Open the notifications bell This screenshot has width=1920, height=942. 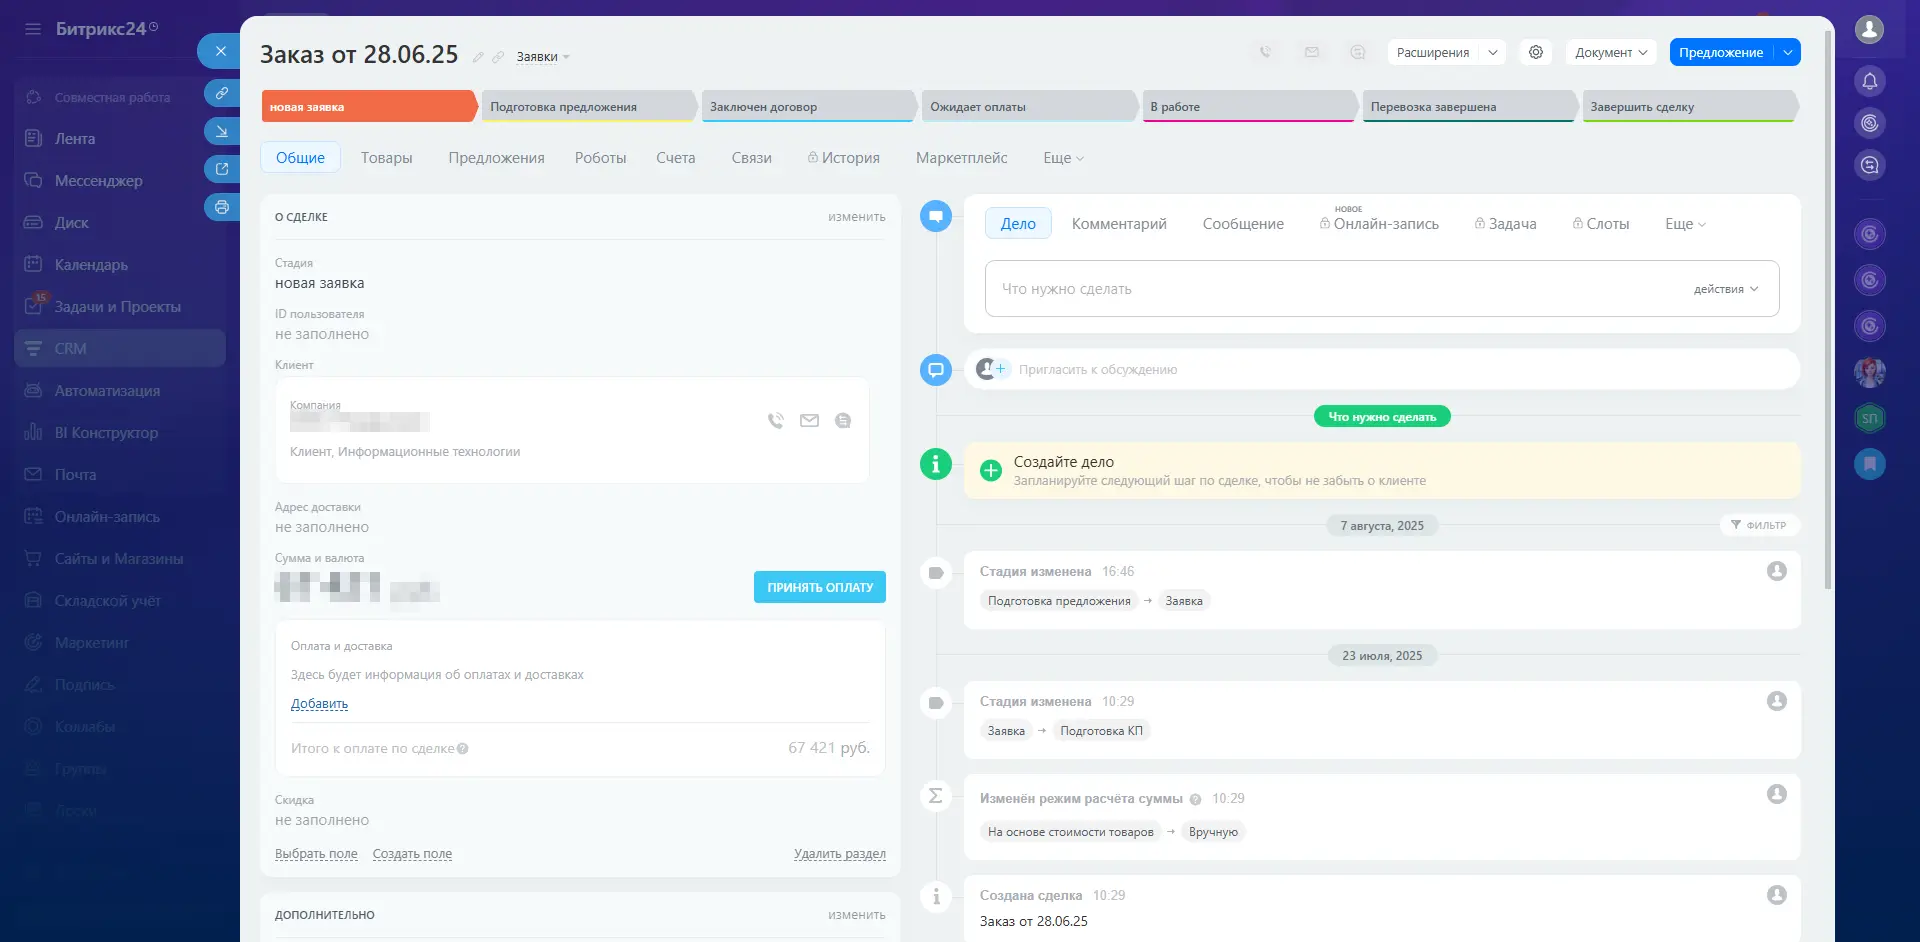[1869, 81]
